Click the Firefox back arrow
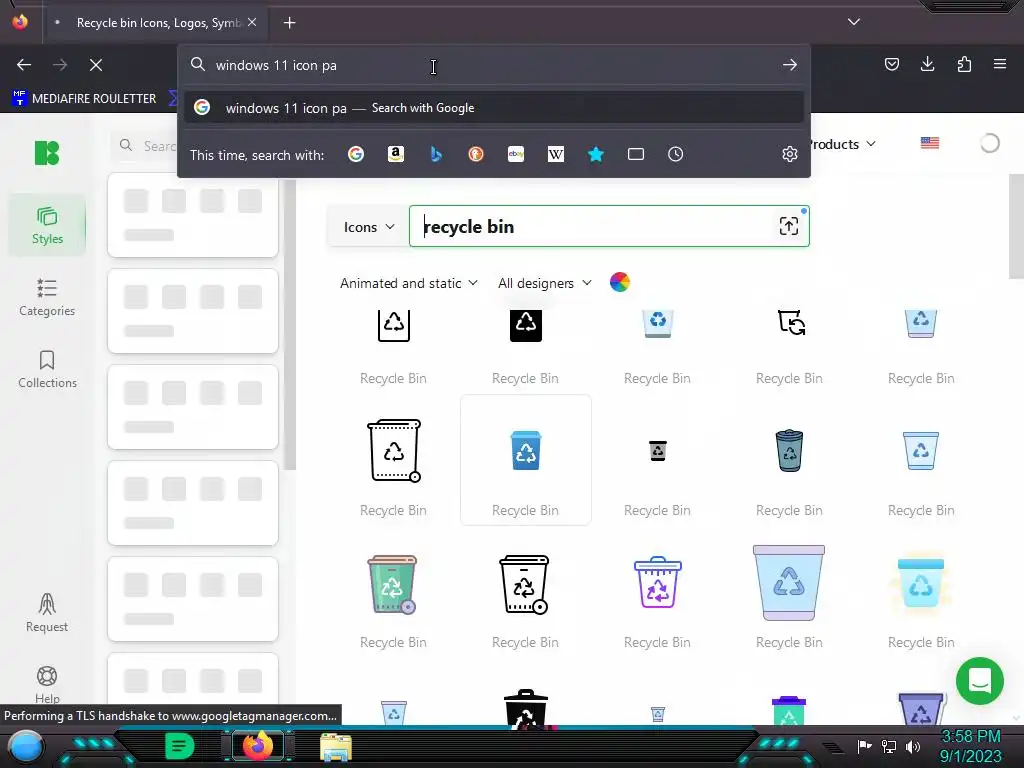The image size is (1024, 768). [24, 65]
